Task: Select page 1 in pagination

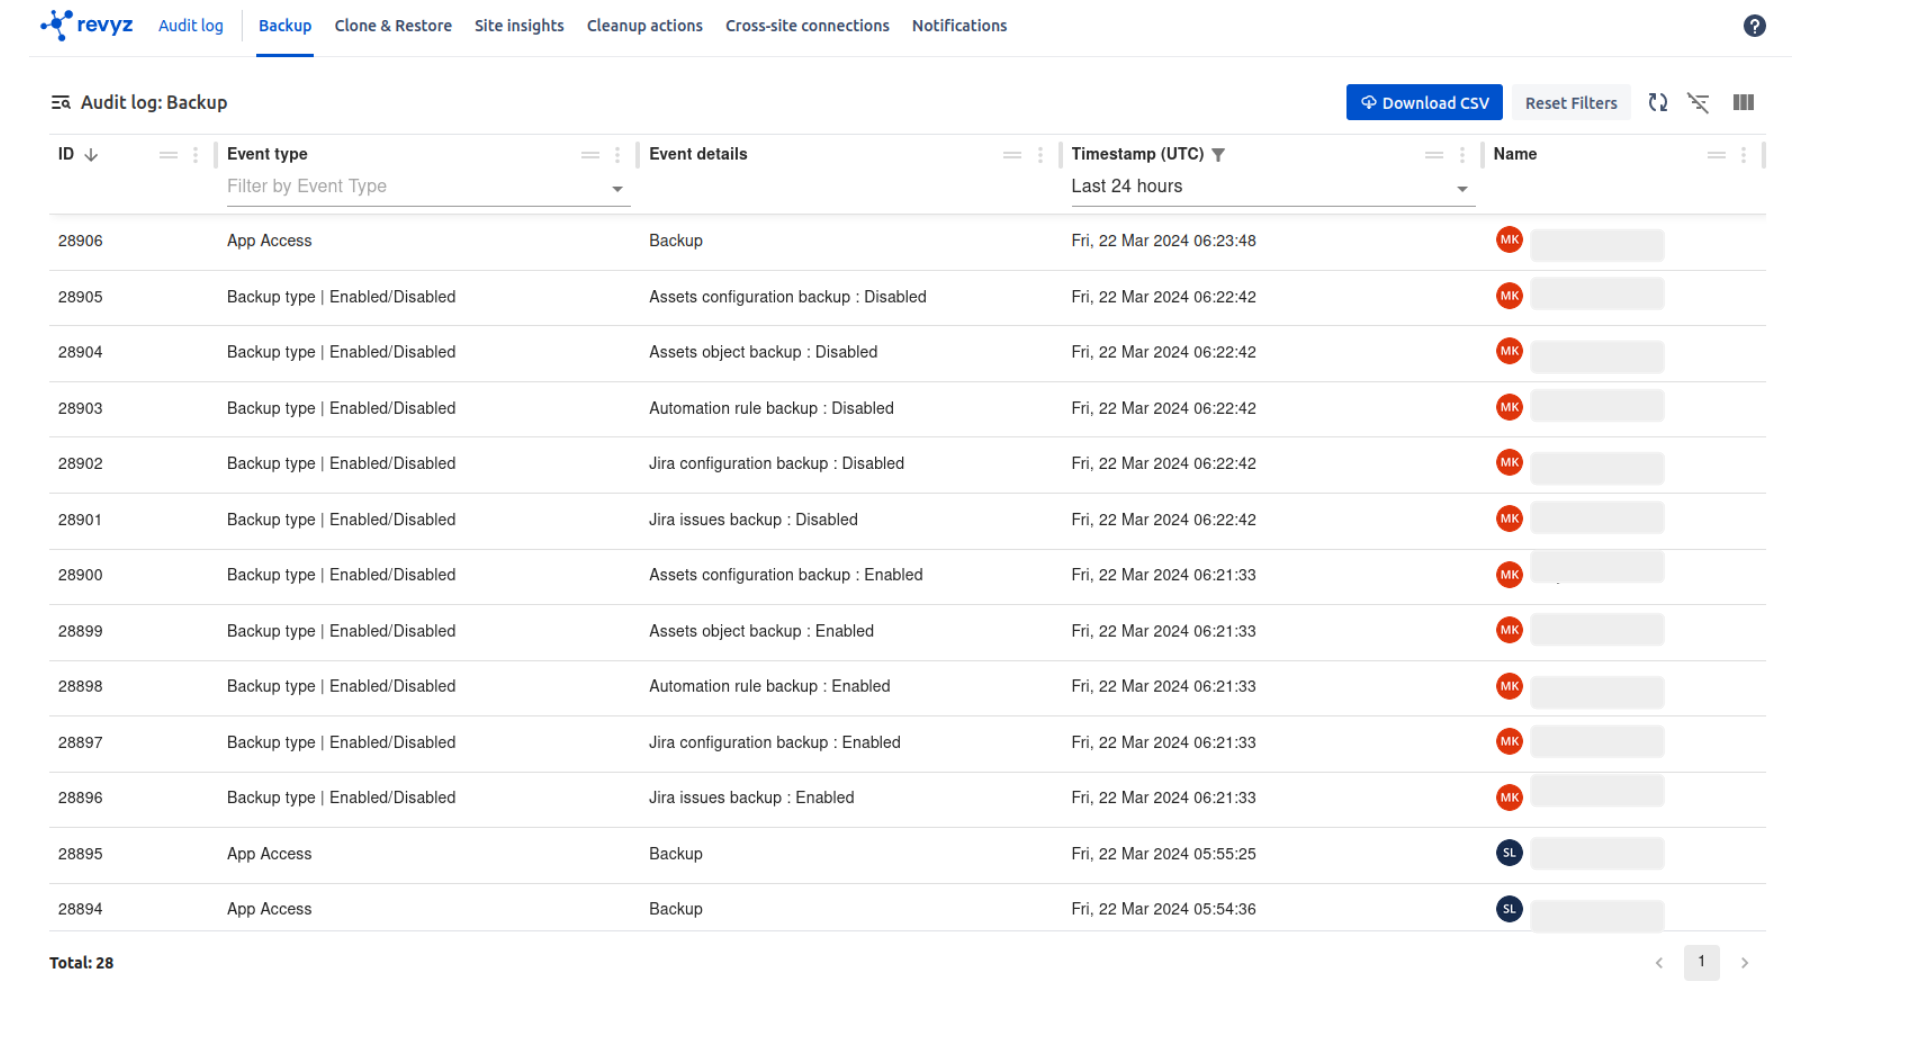Action: pos(1700,962)
